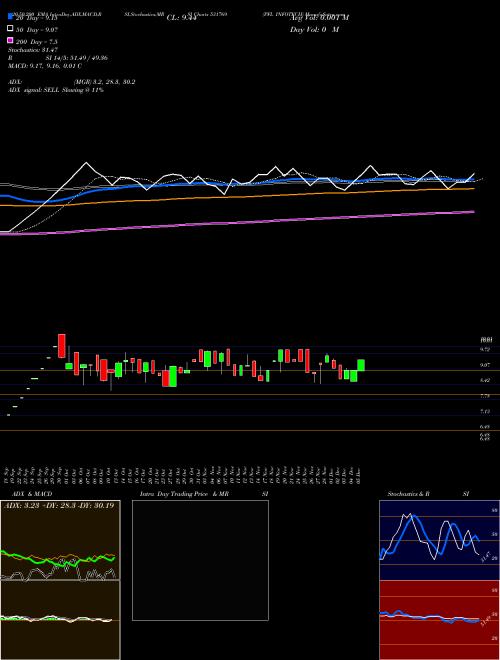Select the '200 Day - 7.5' legend text
Image resolution: width=500 pixels, height=660 pixels.
[x=37, y=42]
